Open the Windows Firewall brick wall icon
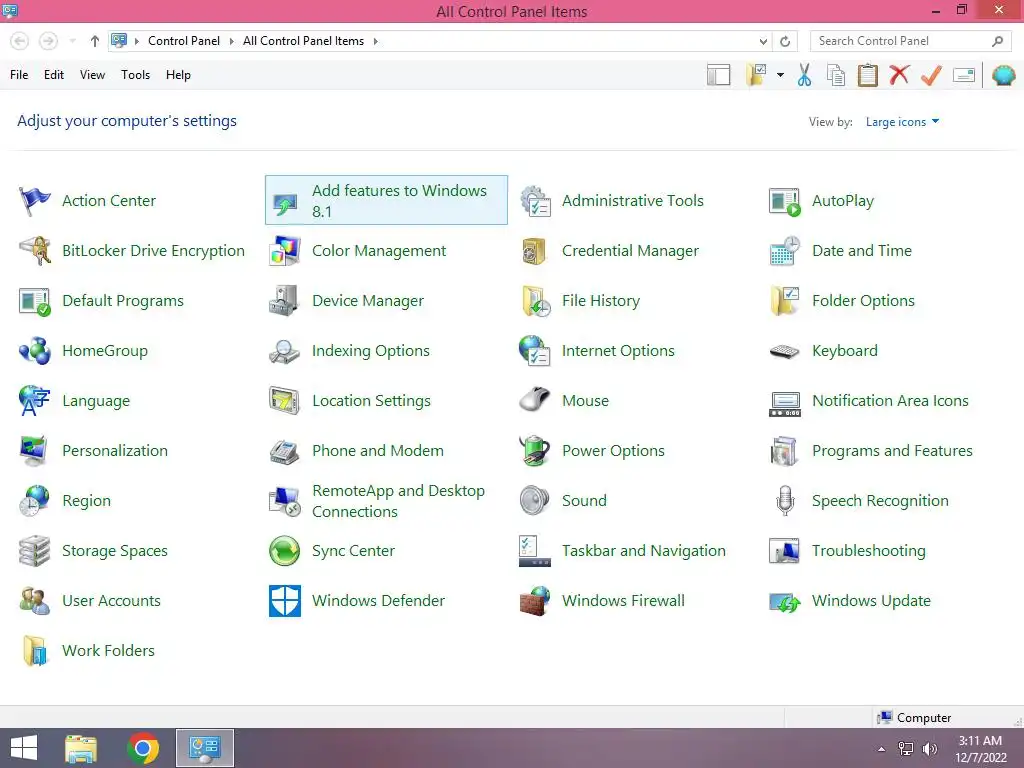1024x768 pixels. click(535, 601)
